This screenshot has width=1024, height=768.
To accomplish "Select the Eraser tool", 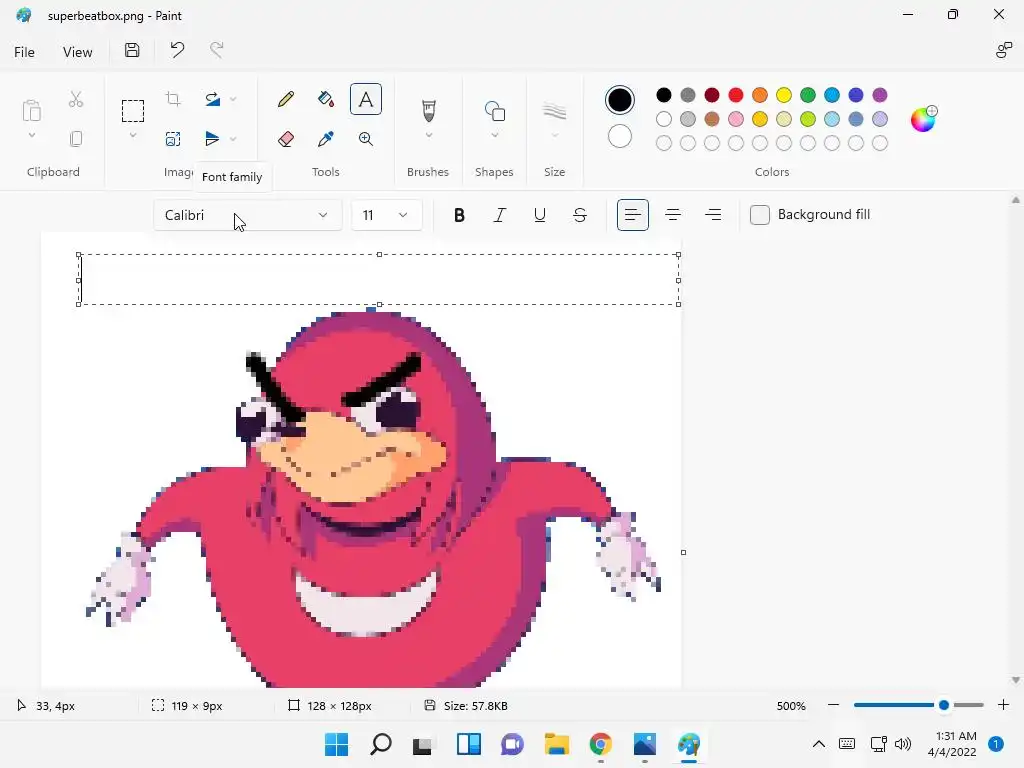I will [285, 138].
